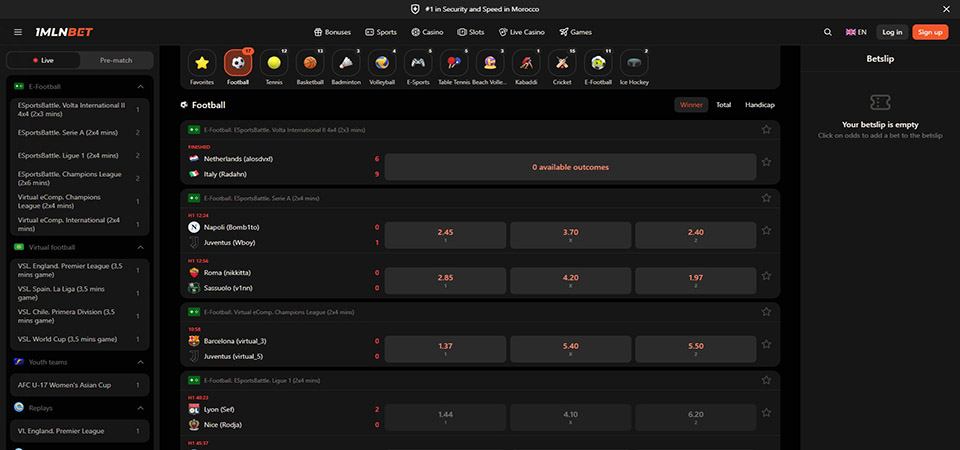This screenshot has width=960, height=450.
Task: Open the Bonuses menu
Action: pos(332,32)
